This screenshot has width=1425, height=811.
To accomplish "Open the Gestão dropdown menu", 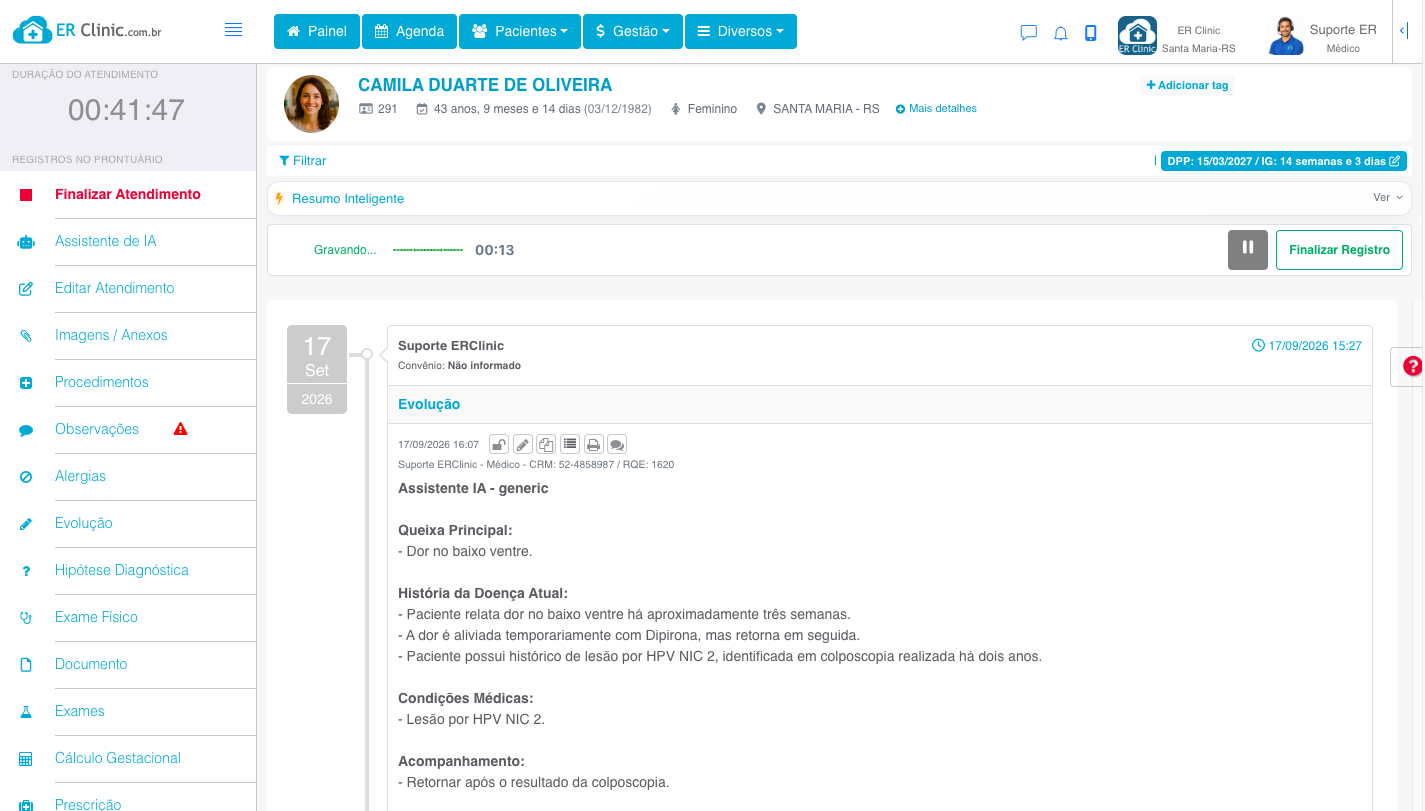I will coord(632,31).
